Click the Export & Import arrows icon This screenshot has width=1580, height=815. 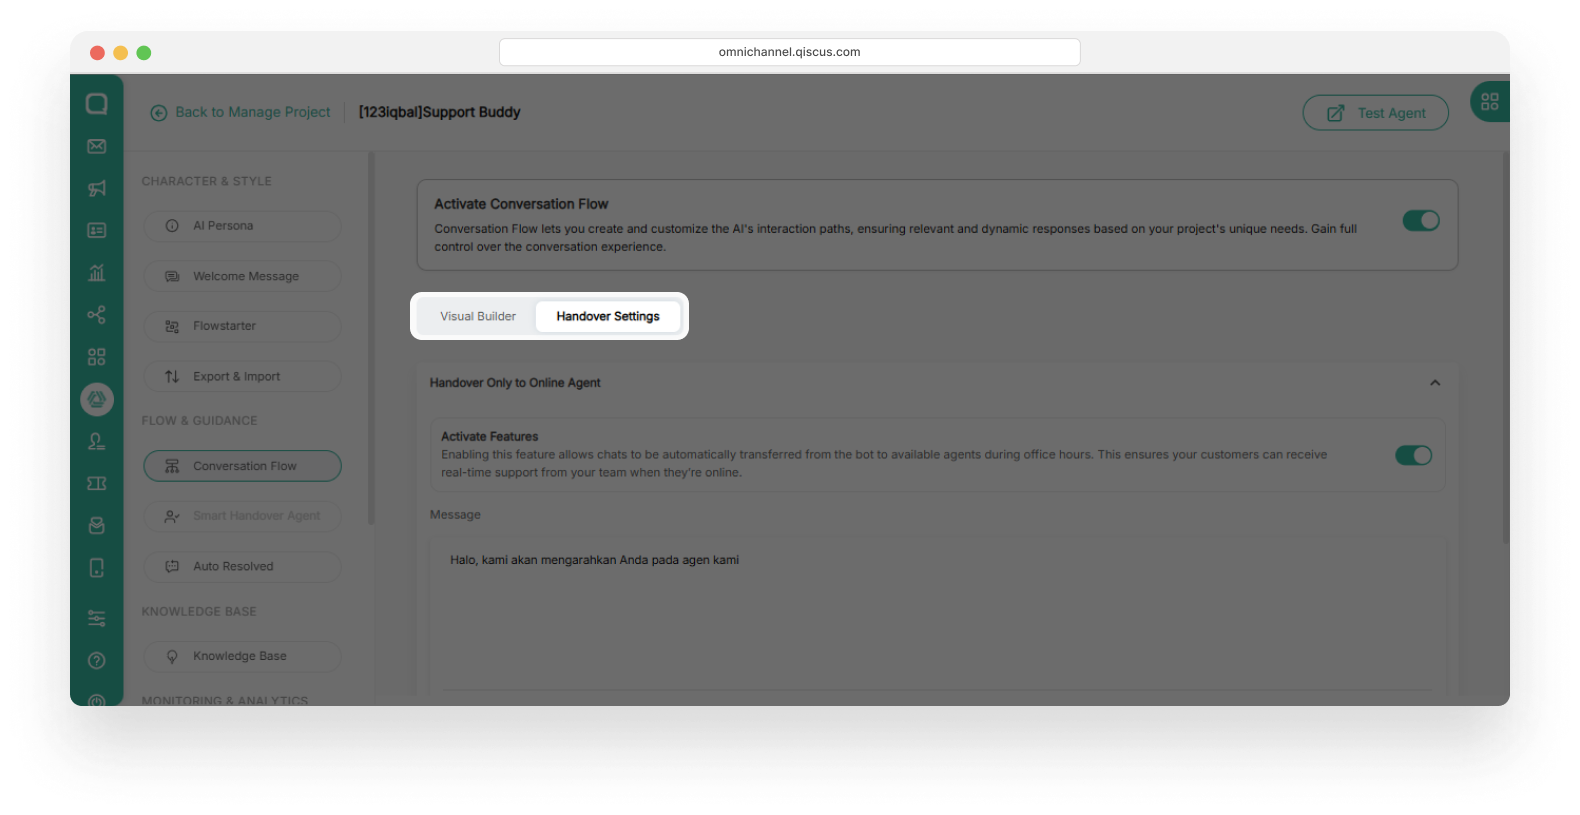[x=172, y=376]
